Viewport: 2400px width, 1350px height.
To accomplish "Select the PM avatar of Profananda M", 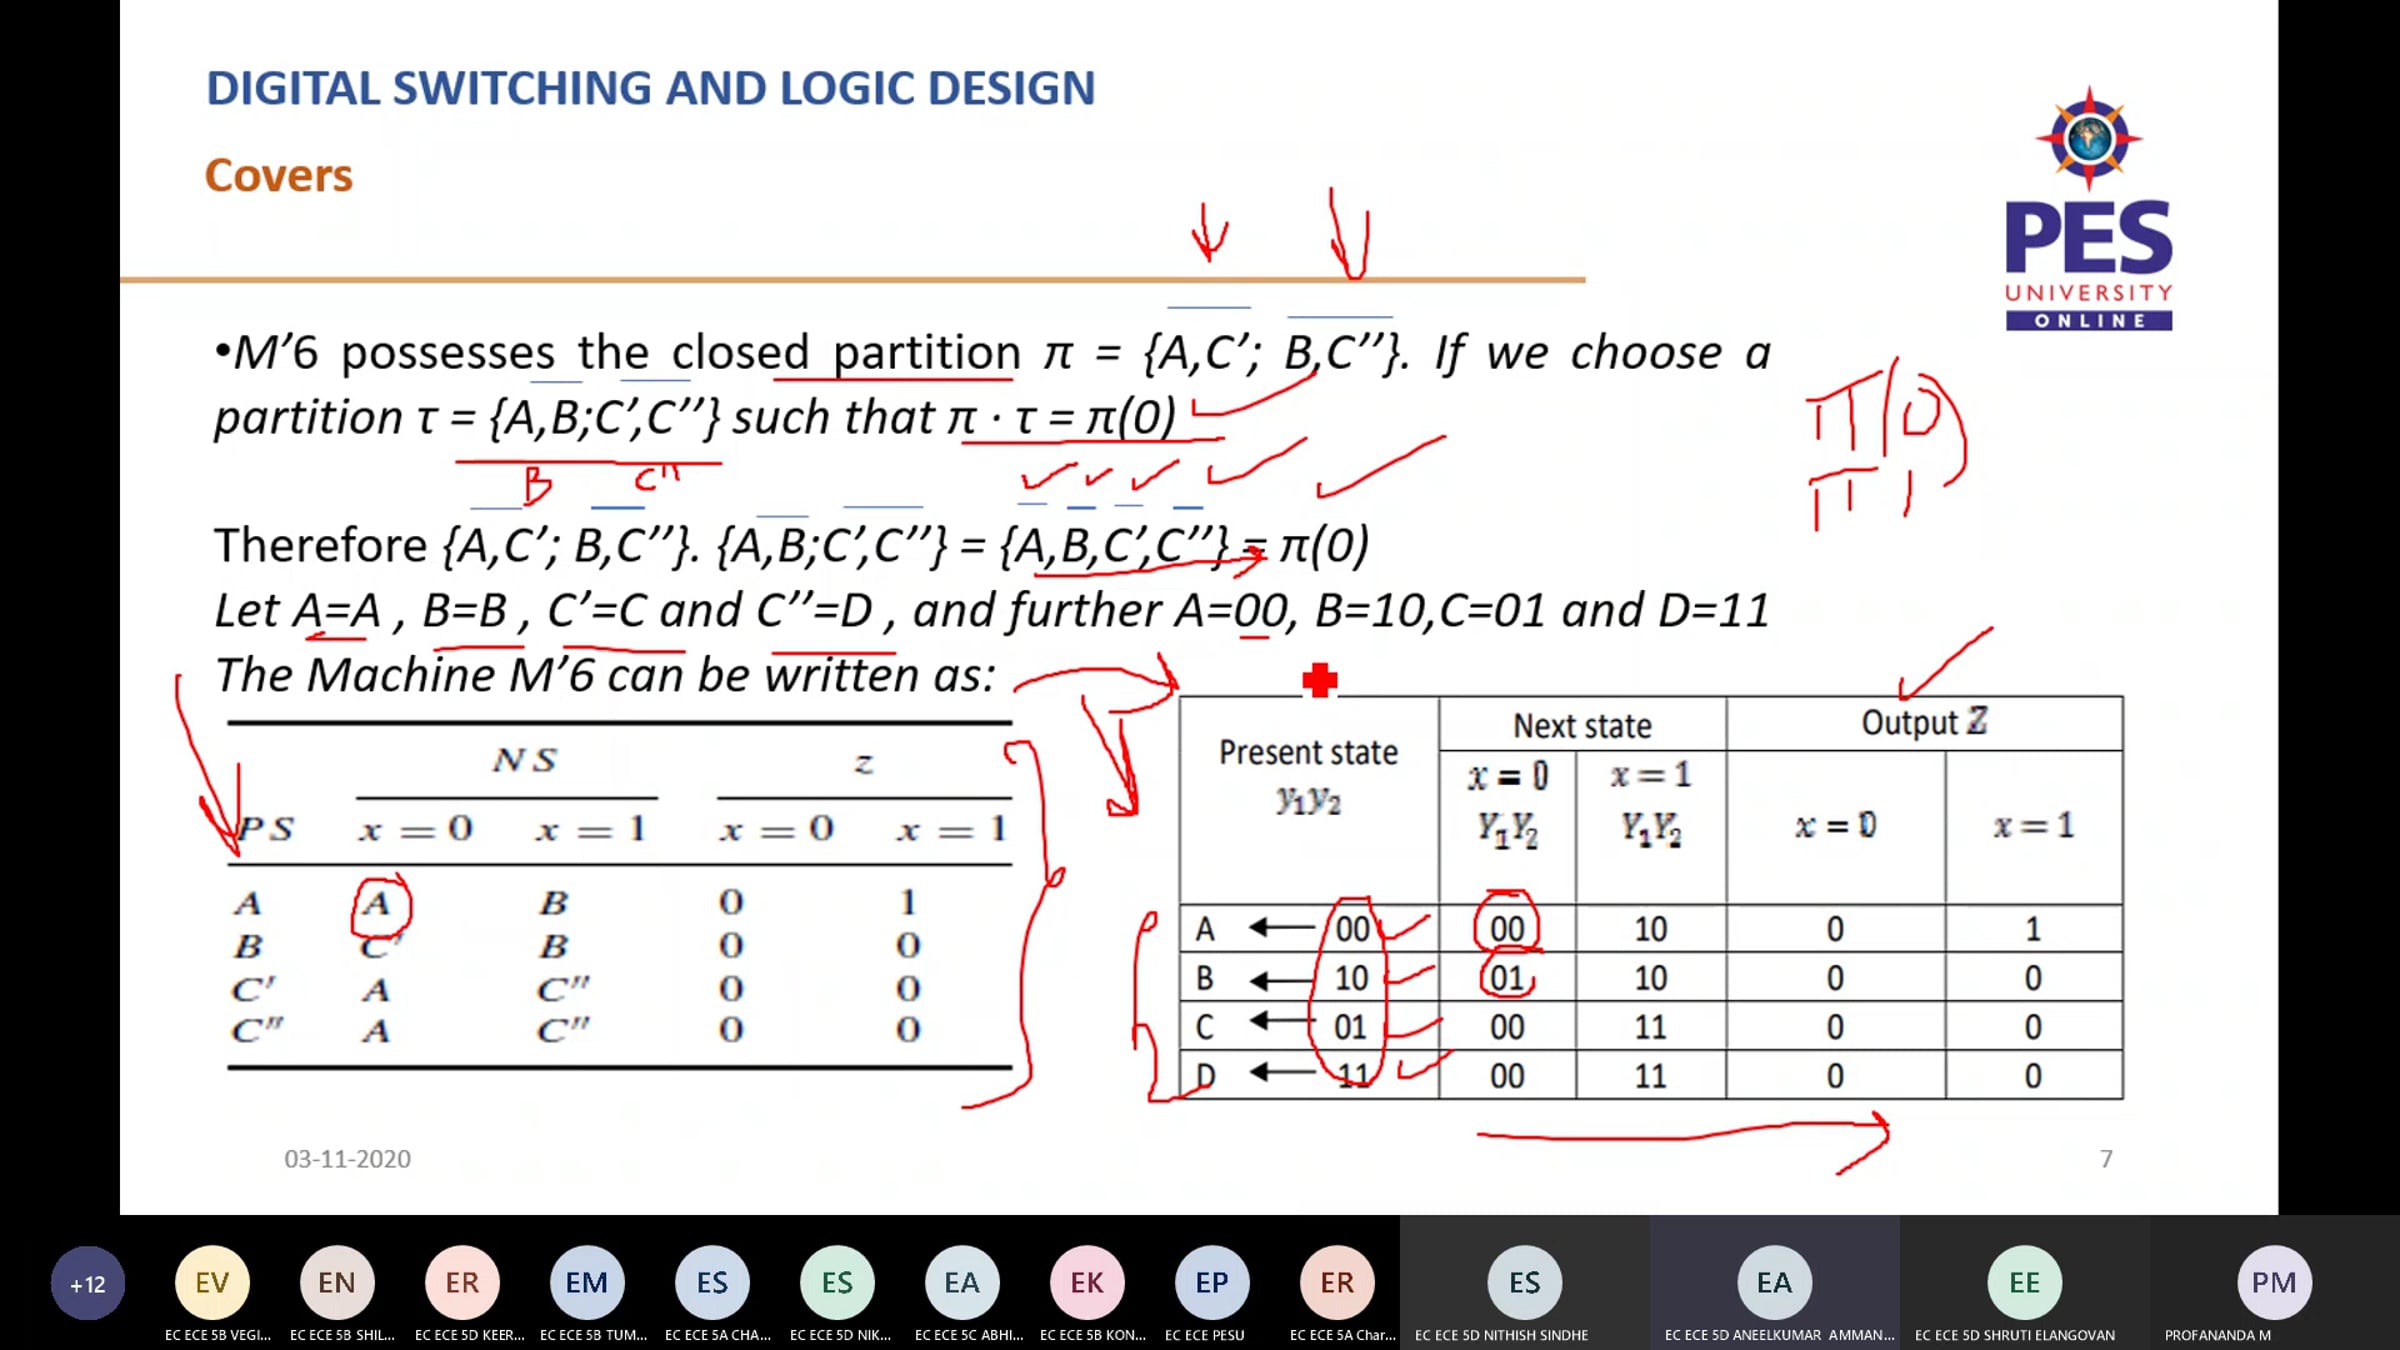I will pos(2274,1283).
